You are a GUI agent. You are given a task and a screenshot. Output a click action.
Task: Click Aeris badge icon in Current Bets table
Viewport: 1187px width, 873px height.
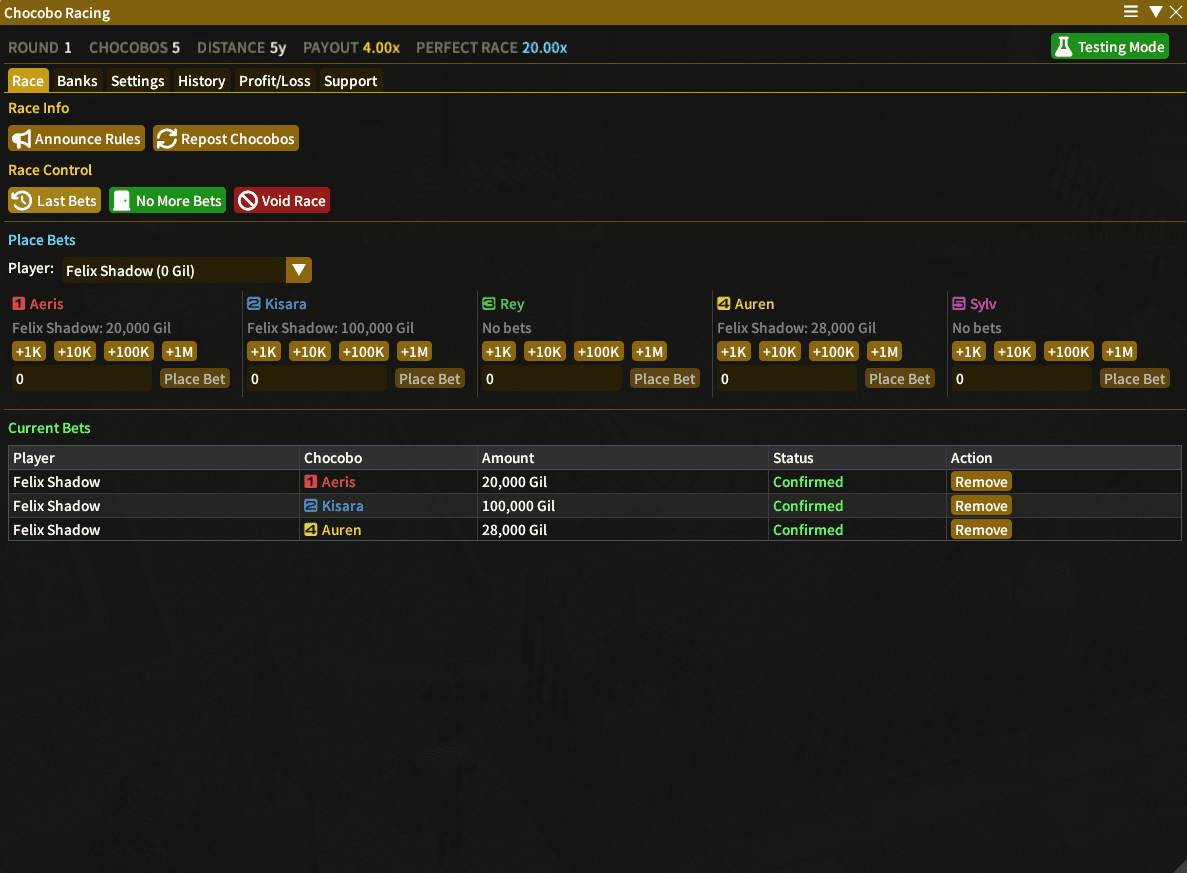310,482
